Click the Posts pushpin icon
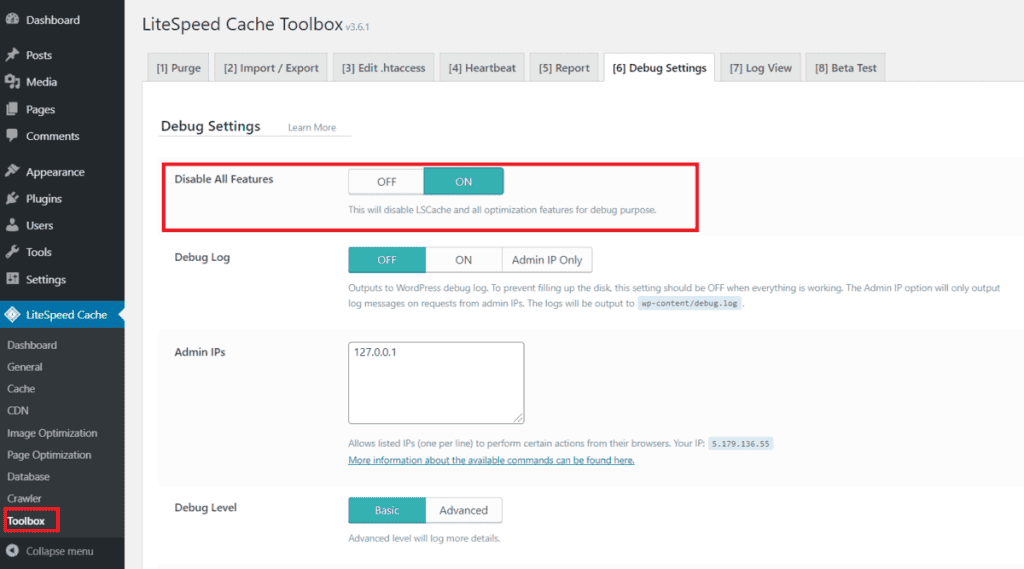 12,55
